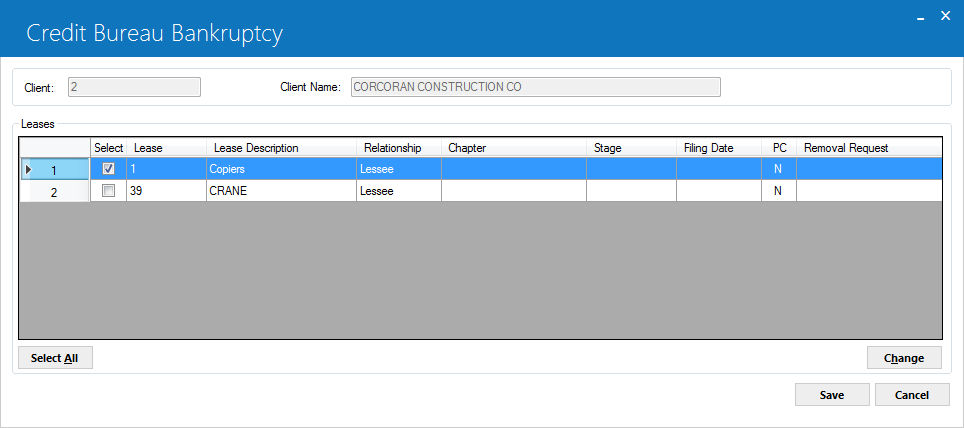This screenshot has height=428, width=964.
Task: Click the Client Name field
Action: coord(535,87)
